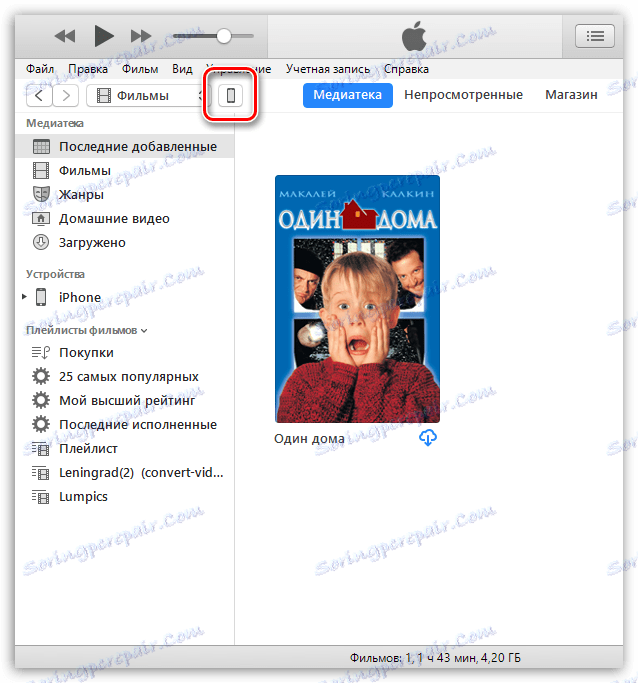This screenshot has width=638, height=683.
Task: Click the playlist icon beside Leningrad(2)
Action: [x=41, y=473]
